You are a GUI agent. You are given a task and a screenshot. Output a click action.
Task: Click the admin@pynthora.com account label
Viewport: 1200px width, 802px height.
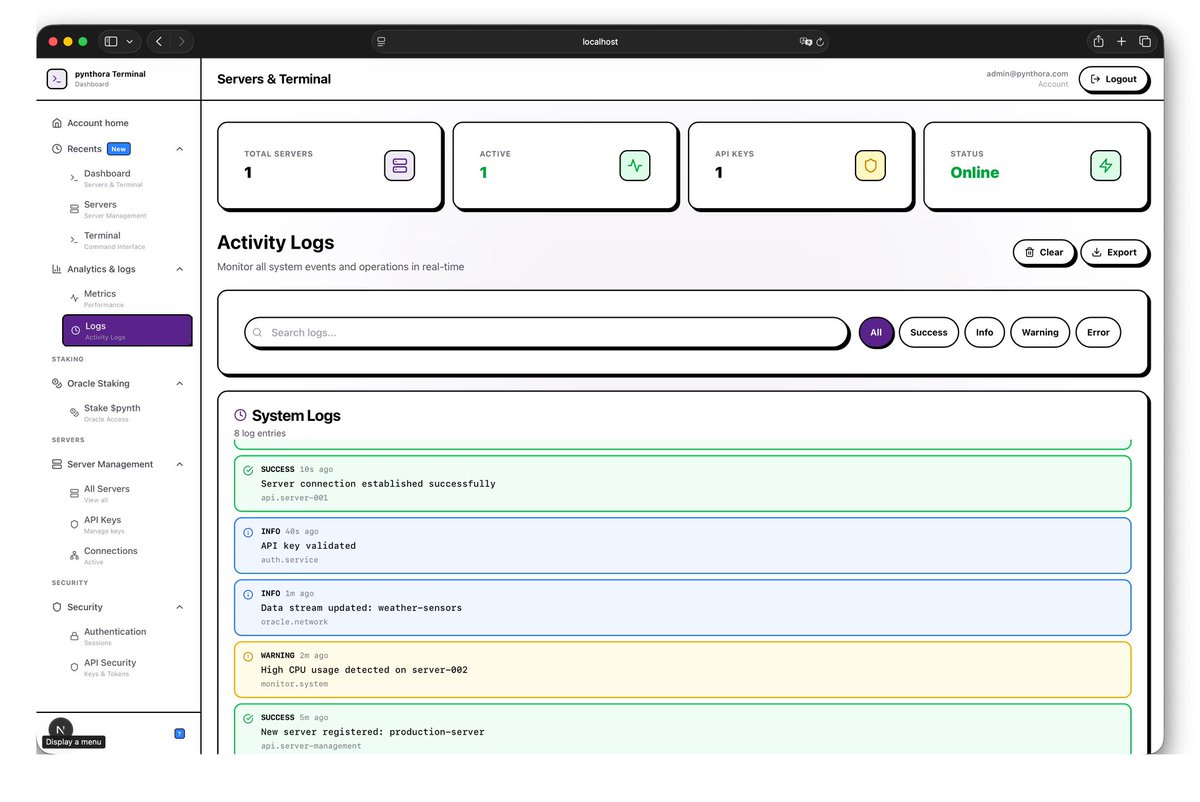pos(1027,74)
